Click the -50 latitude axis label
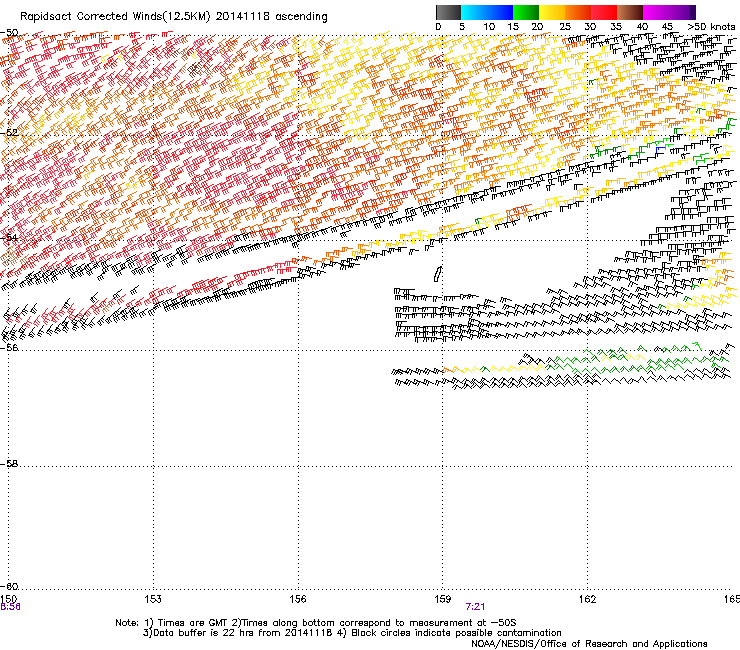 coord(9,33)
